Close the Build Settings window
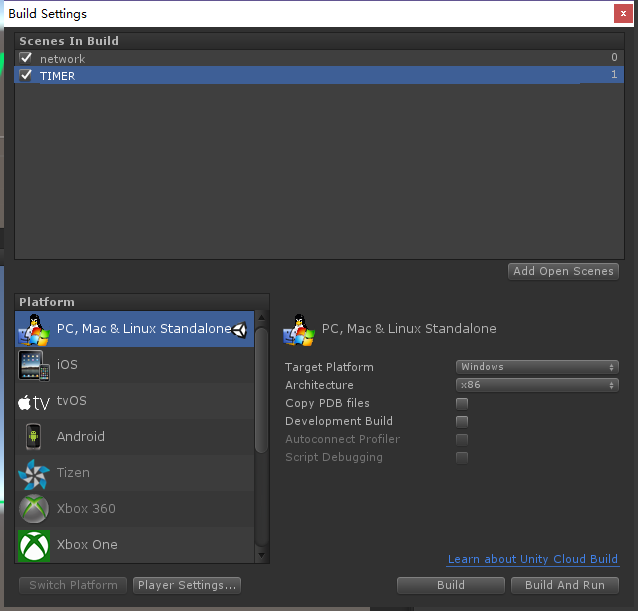 623,14
